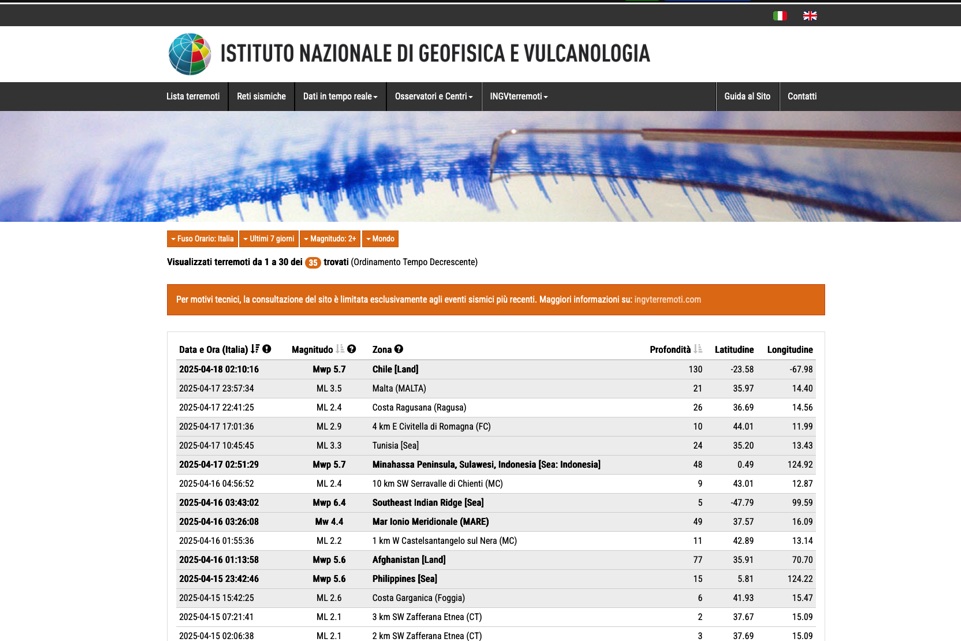961x641 pixels.
Task: Click the info icon next to Zona header
Action: click(397, 349)
